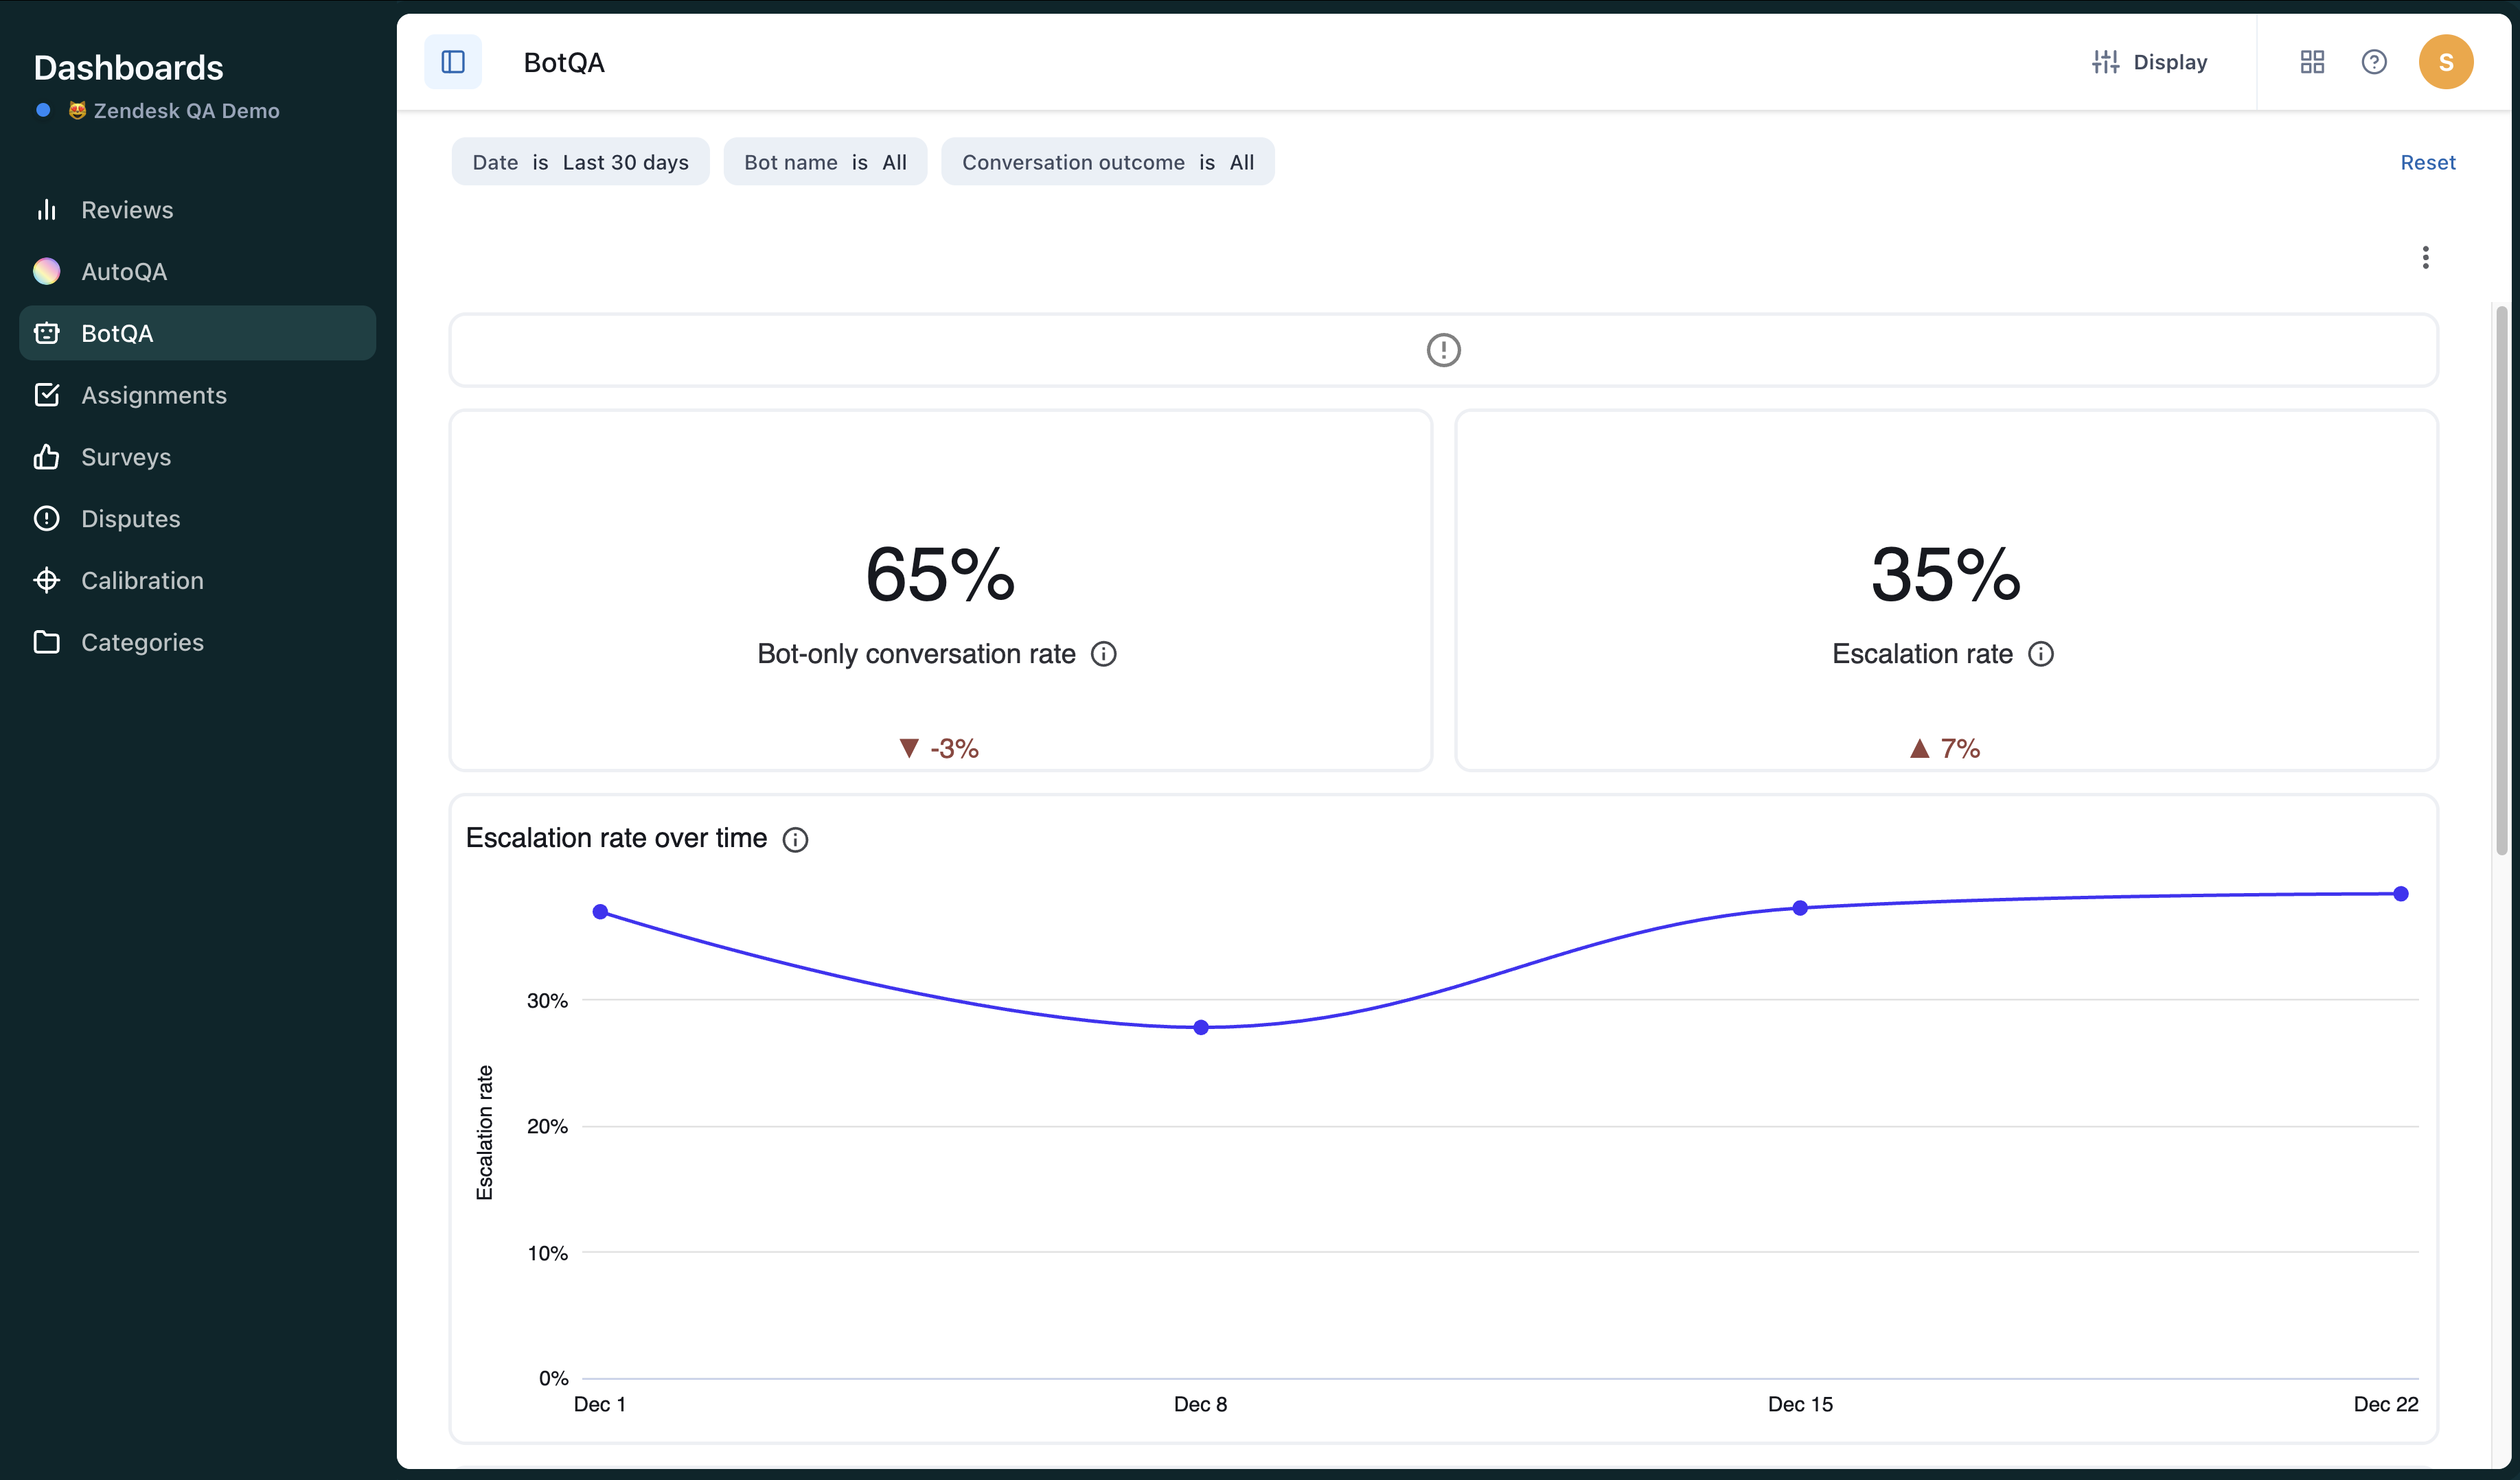Expand the Bot name filter
Image resolution: width=2520 pixels, height=1480 pixels.
click(825, 162)
